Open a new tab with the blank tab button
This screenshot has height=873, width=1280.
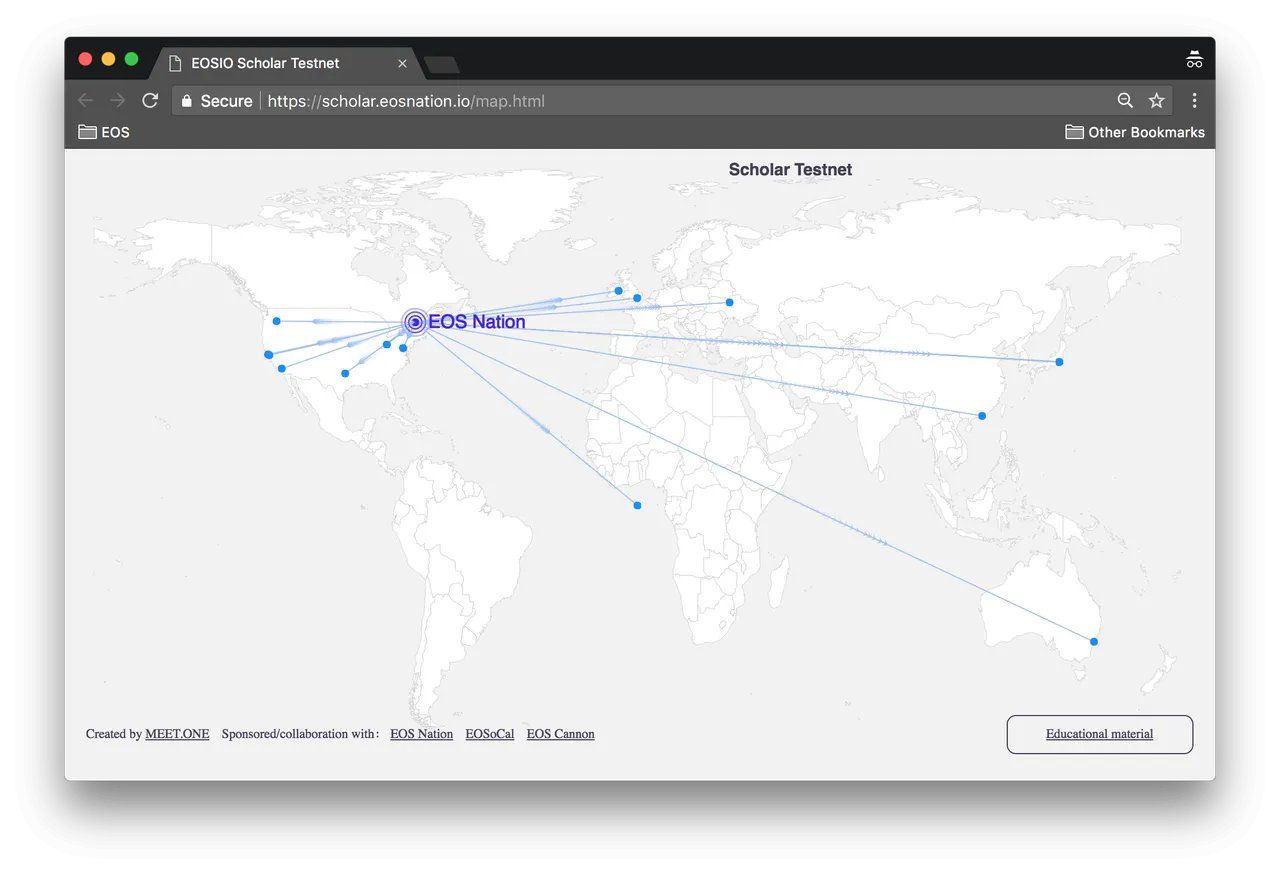click(x=441, y=65)
